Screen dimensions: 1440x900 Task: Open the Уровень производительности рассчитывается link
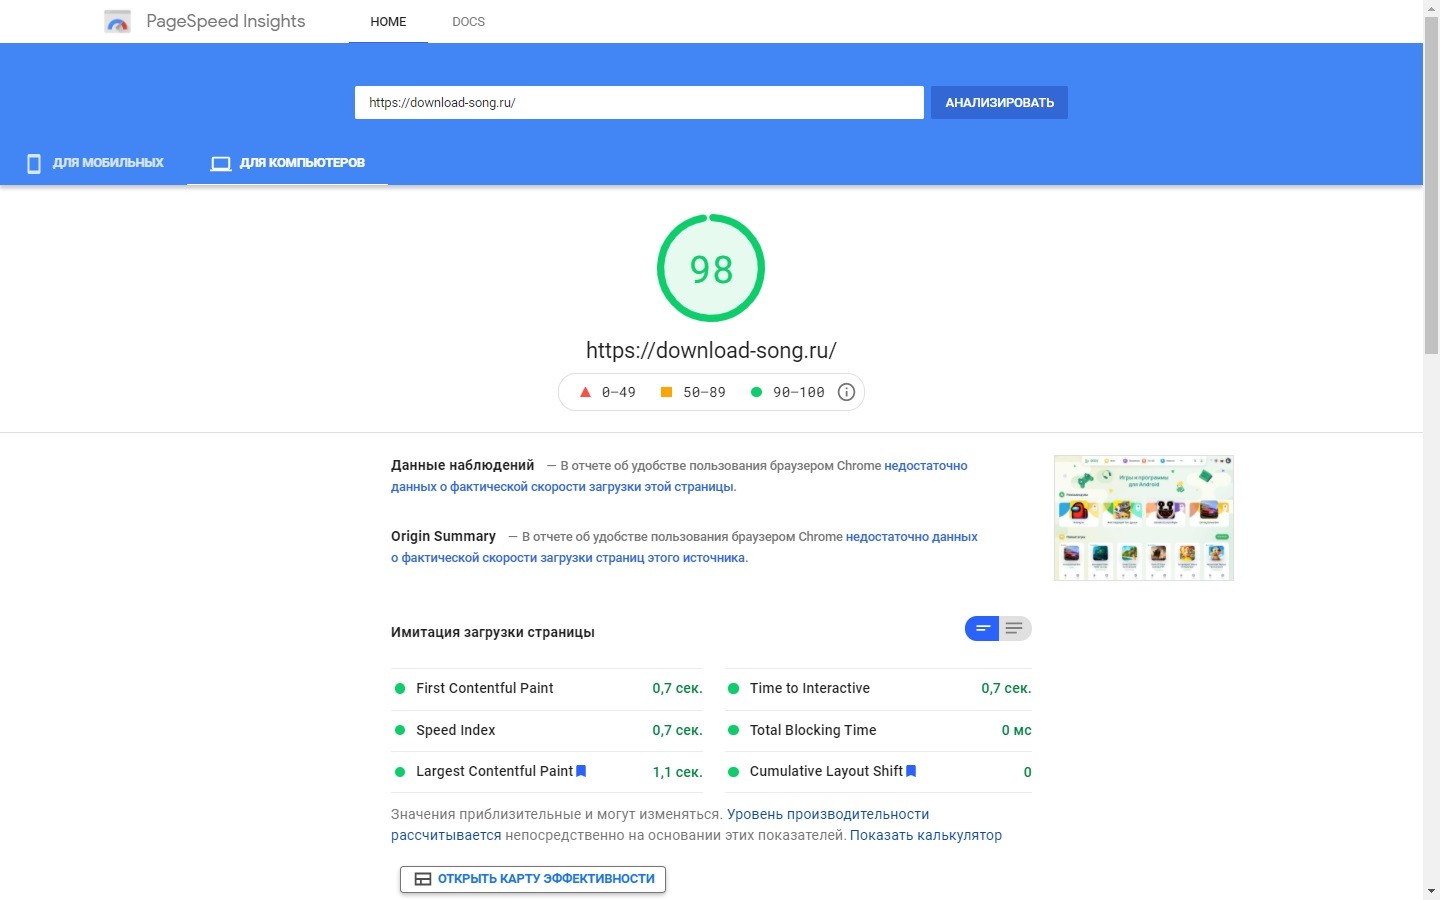pos(827,814)
